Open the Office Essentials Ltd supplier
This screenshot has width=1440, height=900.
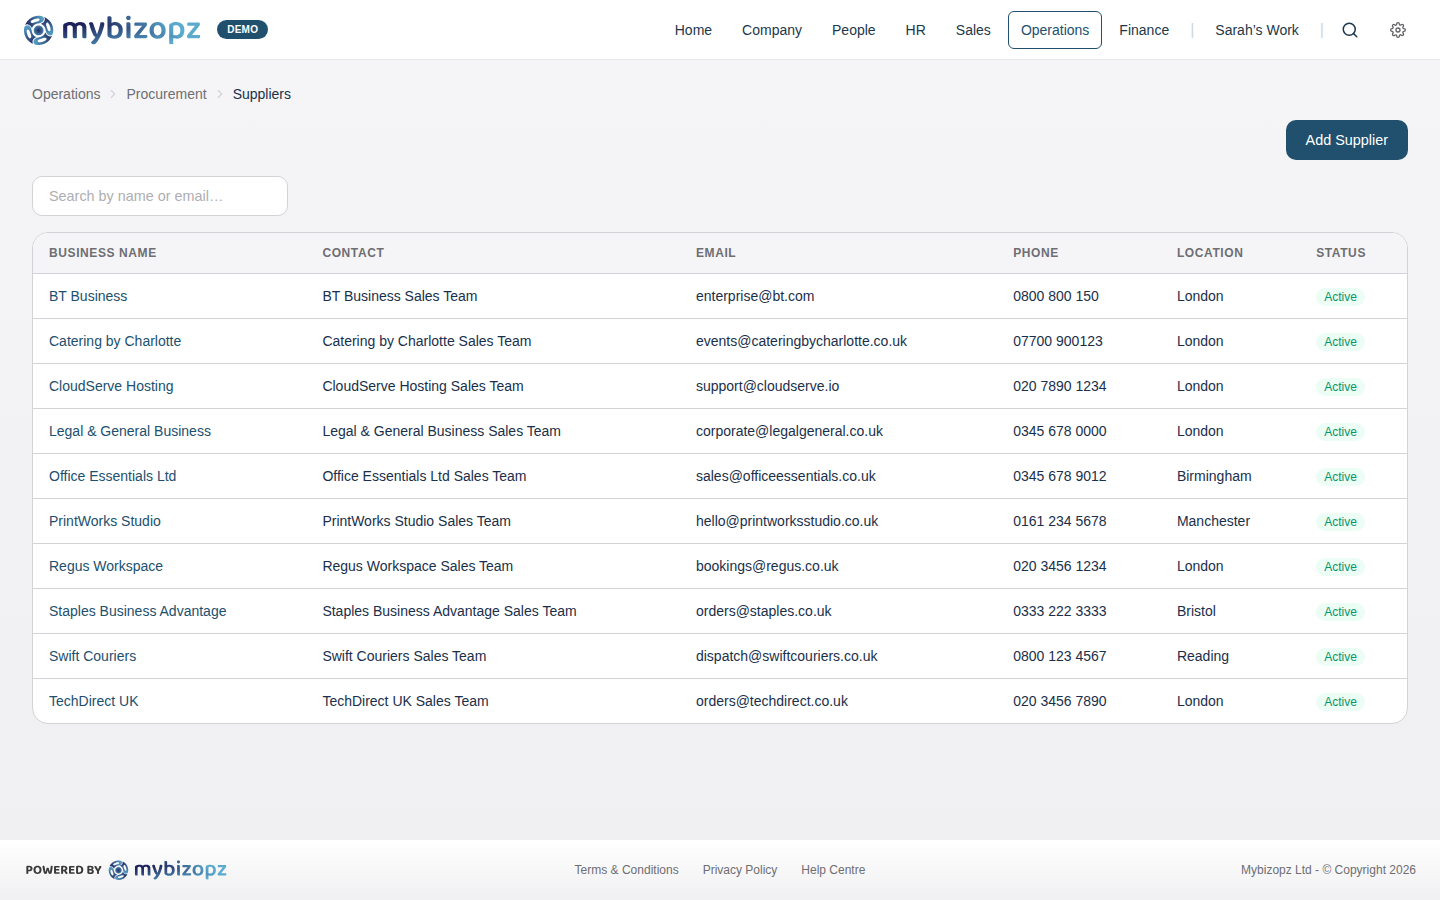[113, 476]
